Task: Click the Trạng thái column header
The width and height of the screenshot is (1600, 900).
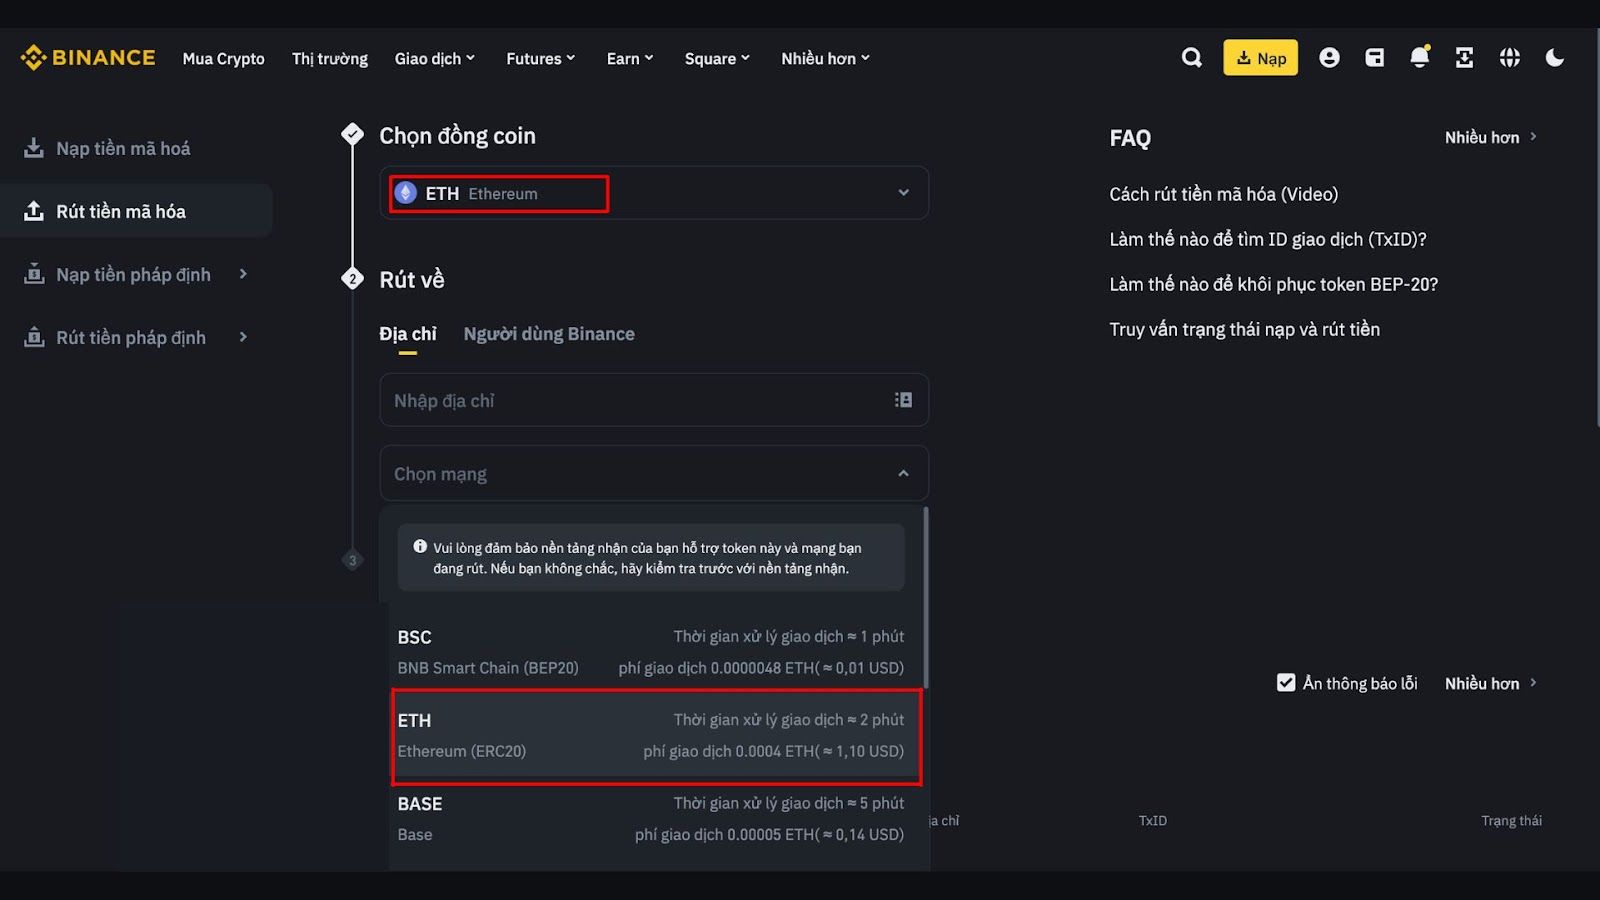Action: coord(1511,820)
